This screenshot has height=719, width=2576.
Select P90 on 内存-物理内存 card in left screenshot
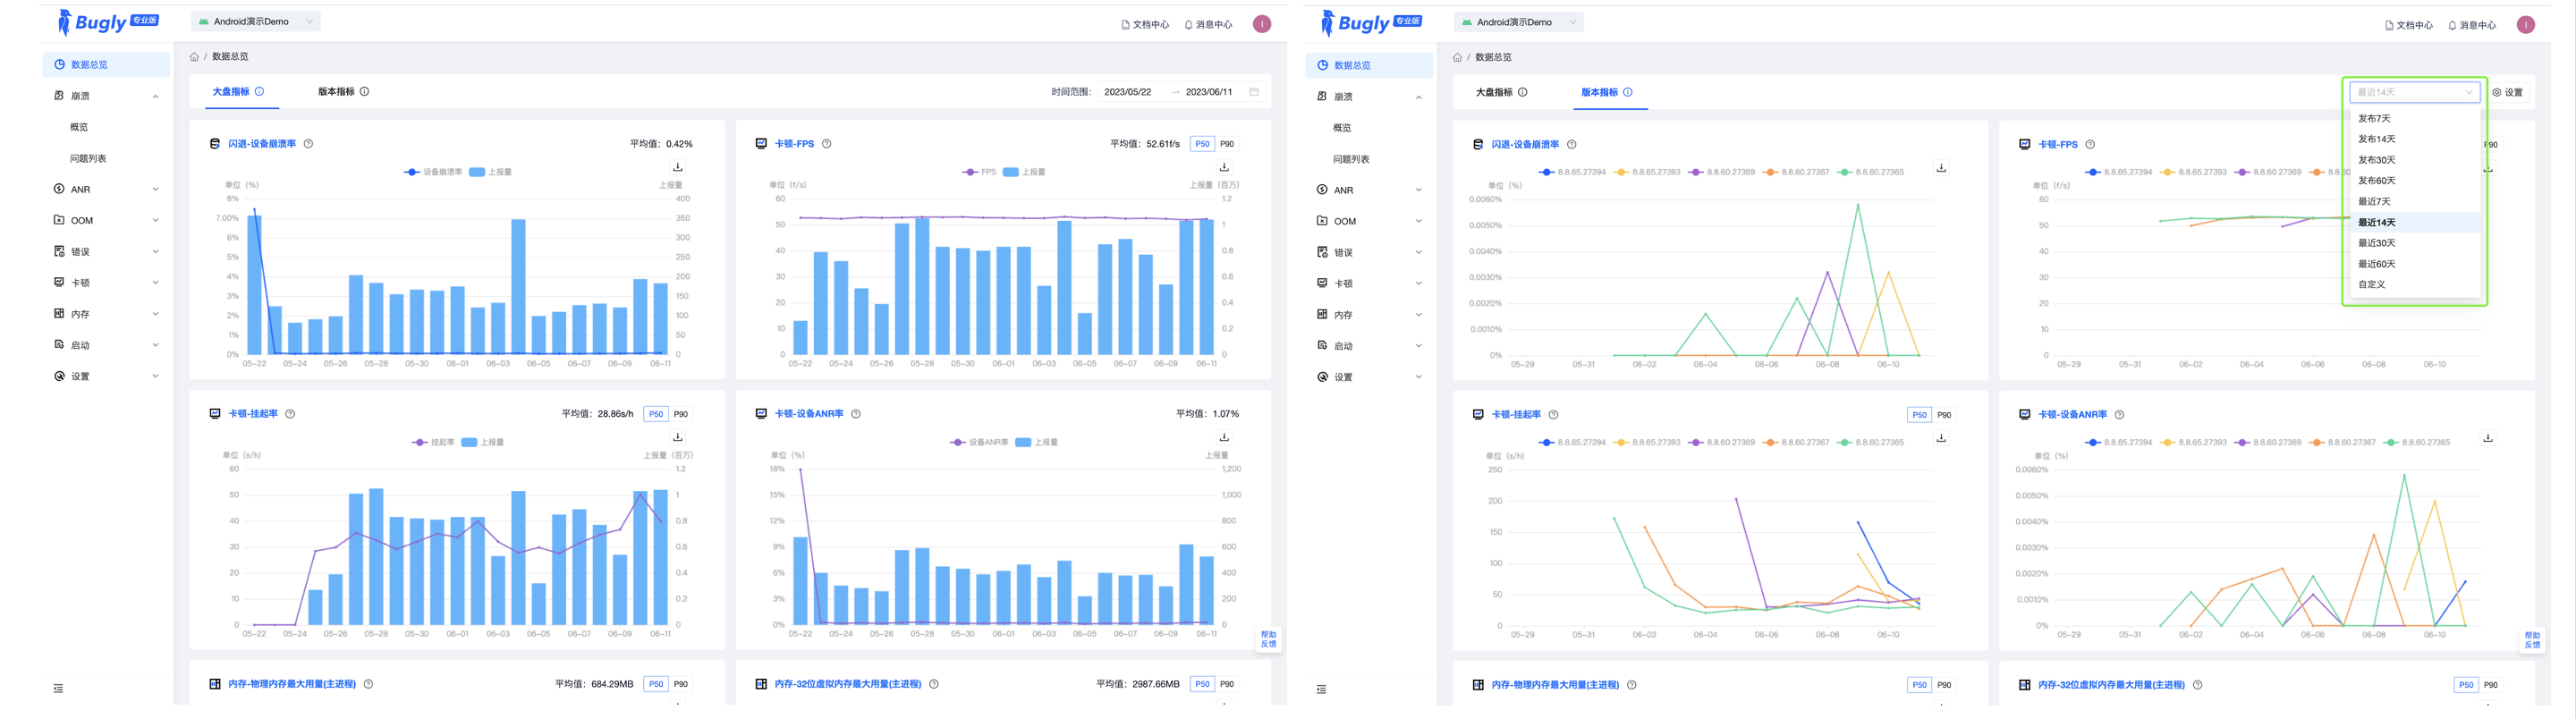[681, 684]
